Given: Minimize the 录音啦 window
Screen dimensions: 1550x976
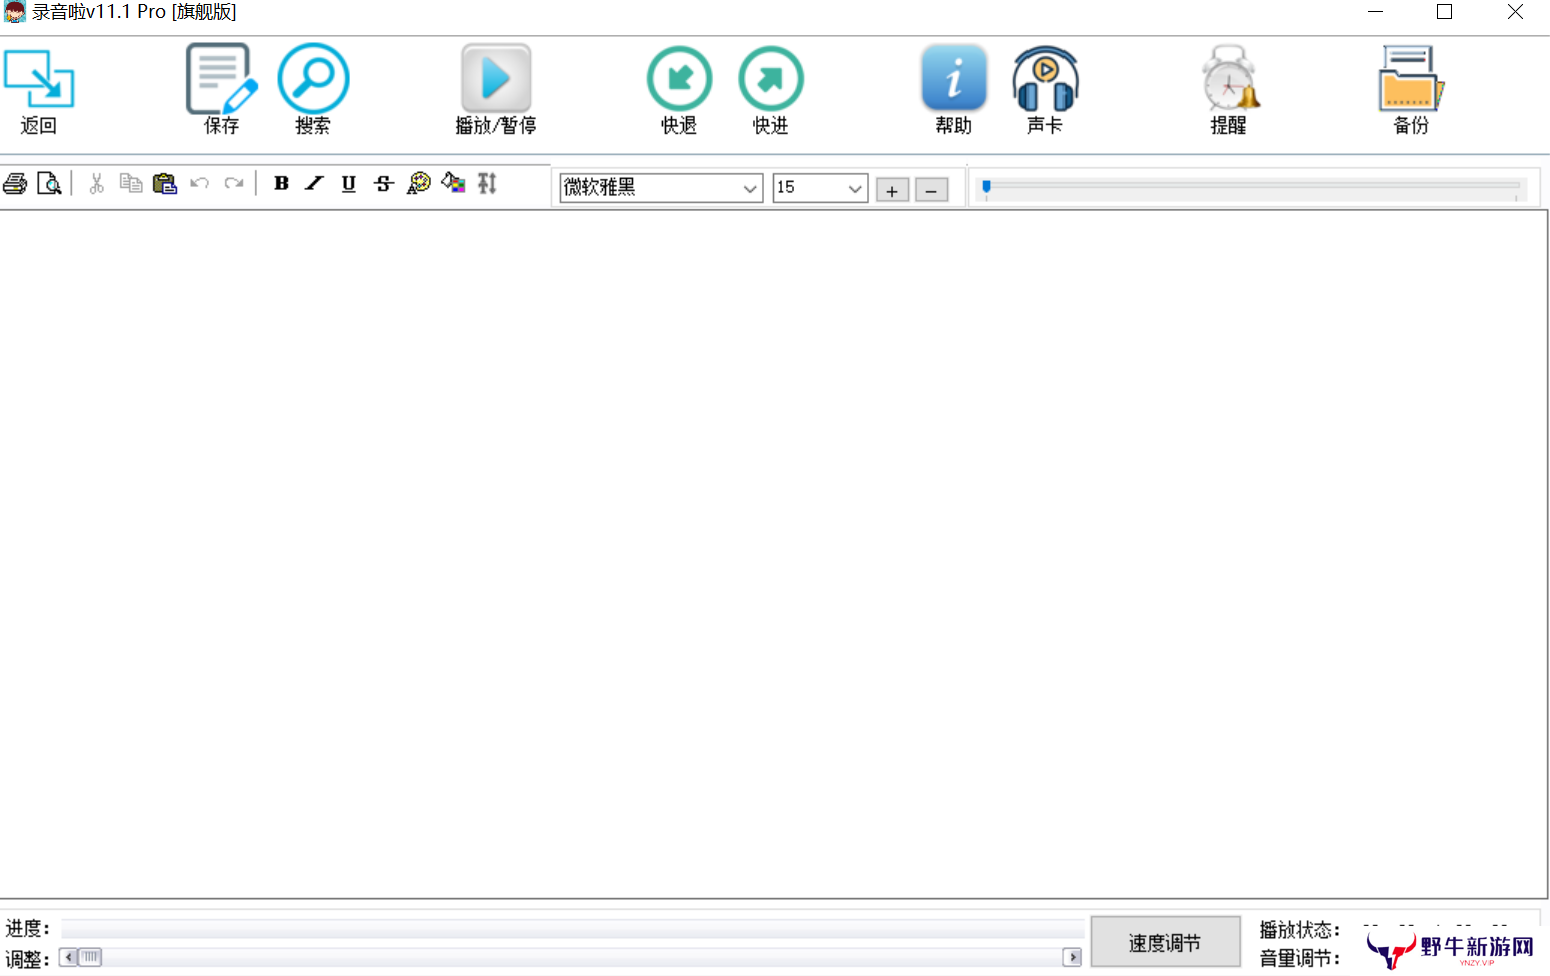Looking at the screenshot, I should pos(1376,12).
